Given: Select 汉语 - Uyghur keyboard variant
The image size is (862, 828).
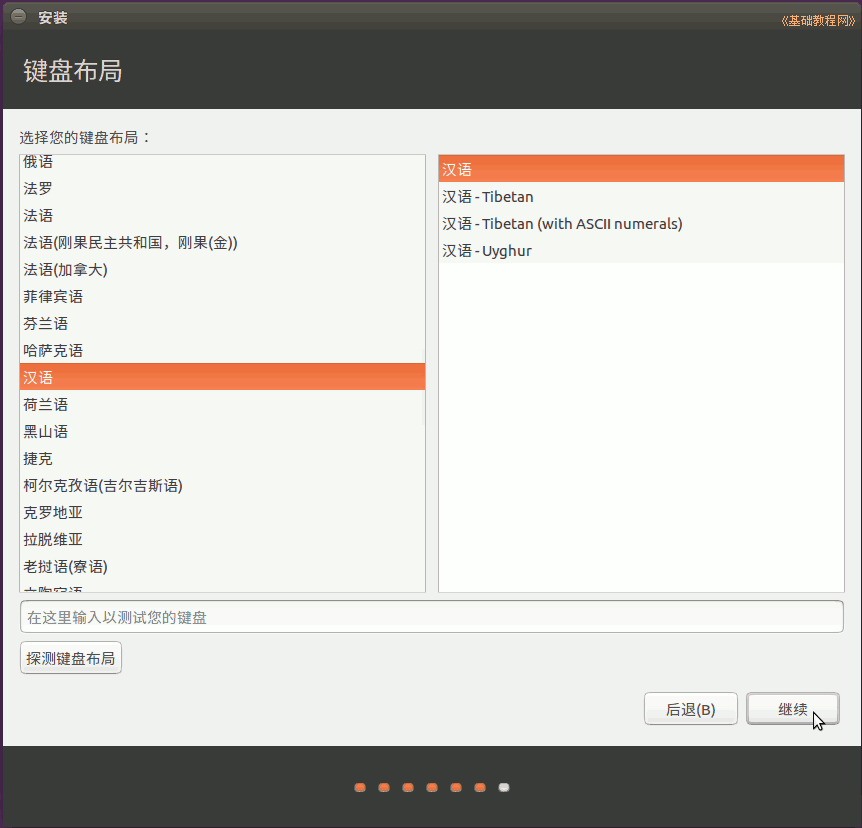Looking at the screenshot, I should (x=487, y=250).
